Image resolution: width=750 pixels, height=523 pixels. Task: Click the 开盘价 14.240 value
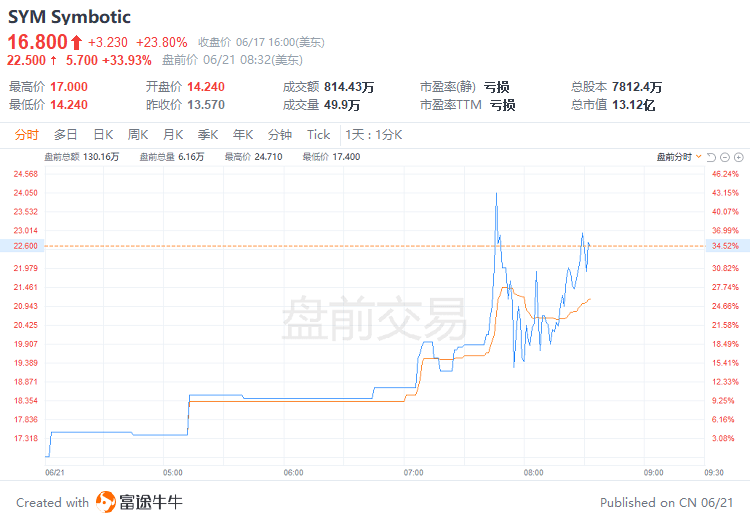(206, 87)
